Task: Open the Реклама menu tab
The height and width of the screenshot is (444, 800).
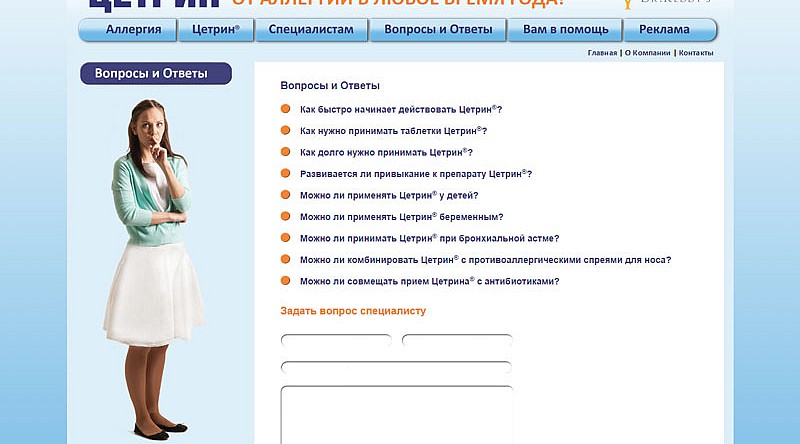Action: tap(670, 30)
